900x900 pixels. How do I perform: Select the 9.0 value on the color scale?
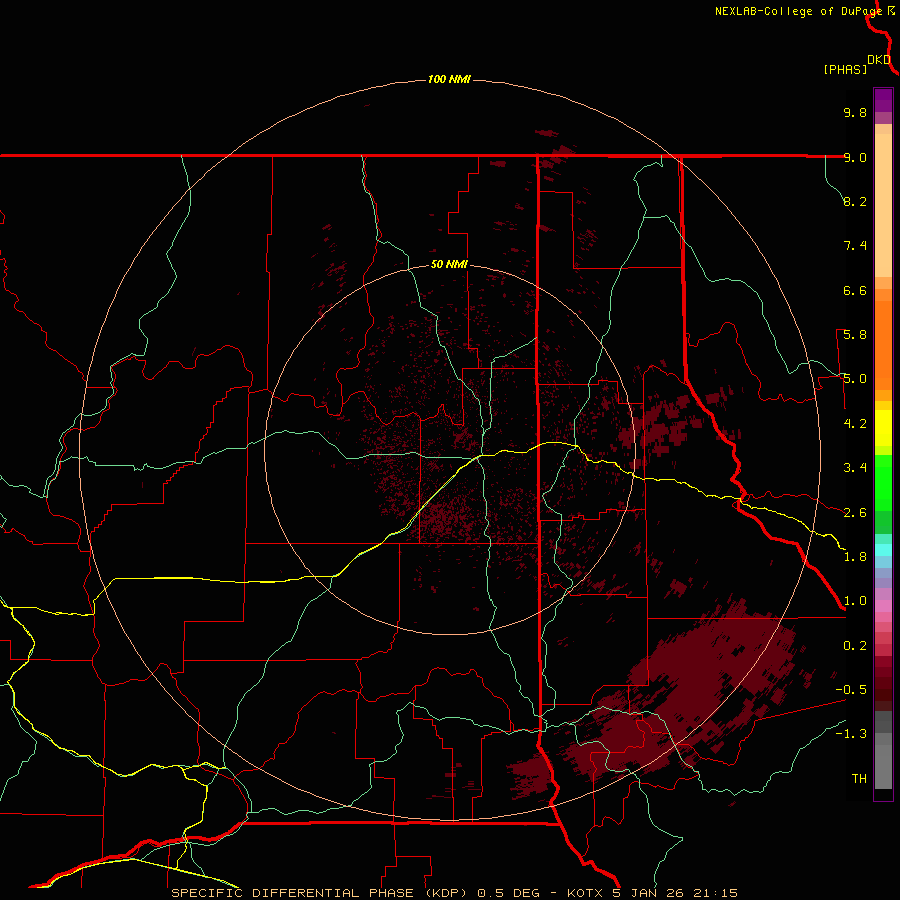click(855, 157)
